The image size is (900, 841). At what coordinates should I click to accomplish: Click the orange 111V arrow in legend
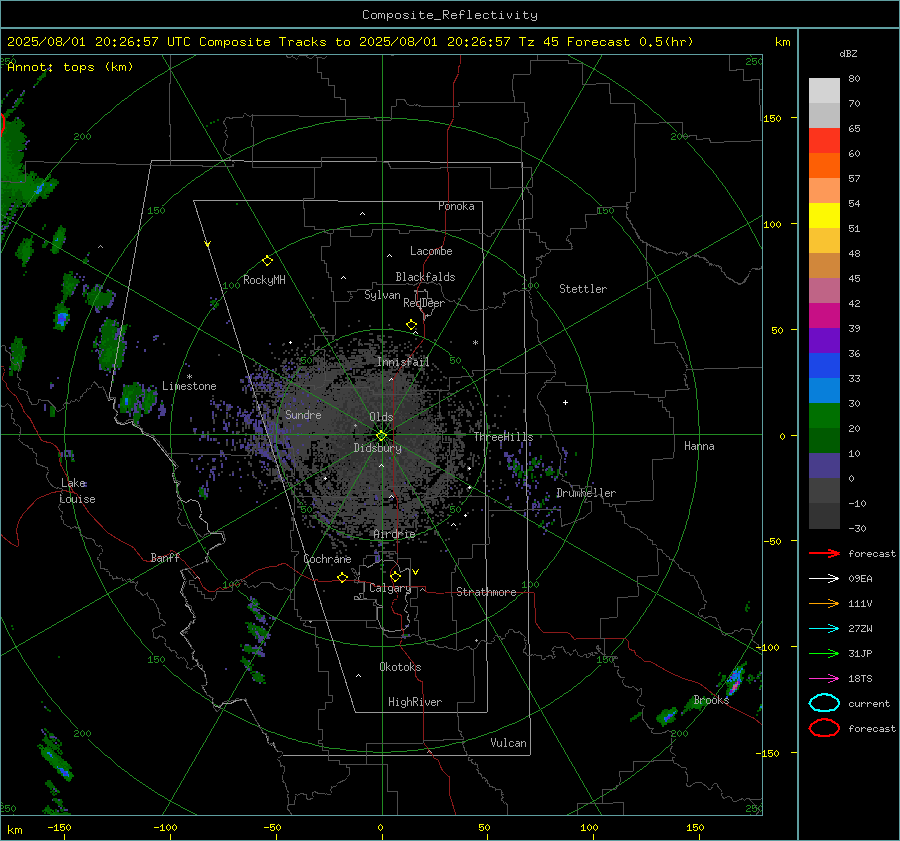click(x=824, y=603)
